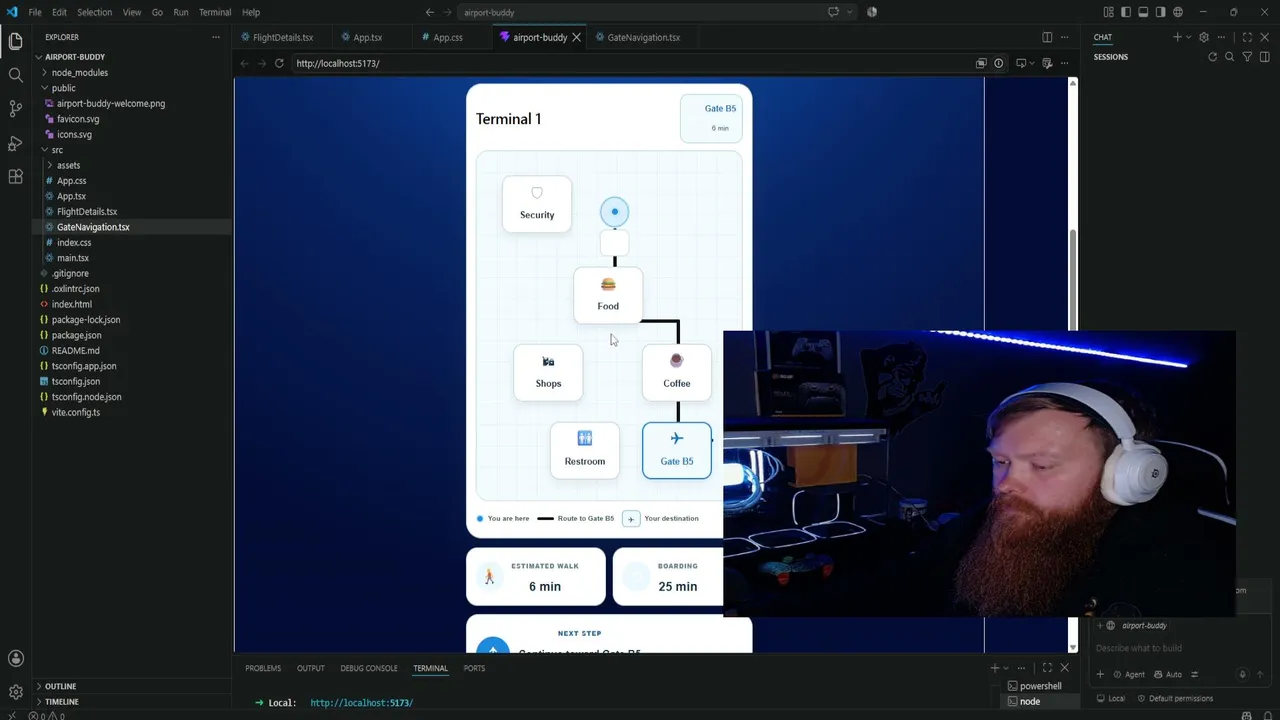Click the Coffee card on the map
Viewport: 1280px width, 720px height.
tap(677, 373)
